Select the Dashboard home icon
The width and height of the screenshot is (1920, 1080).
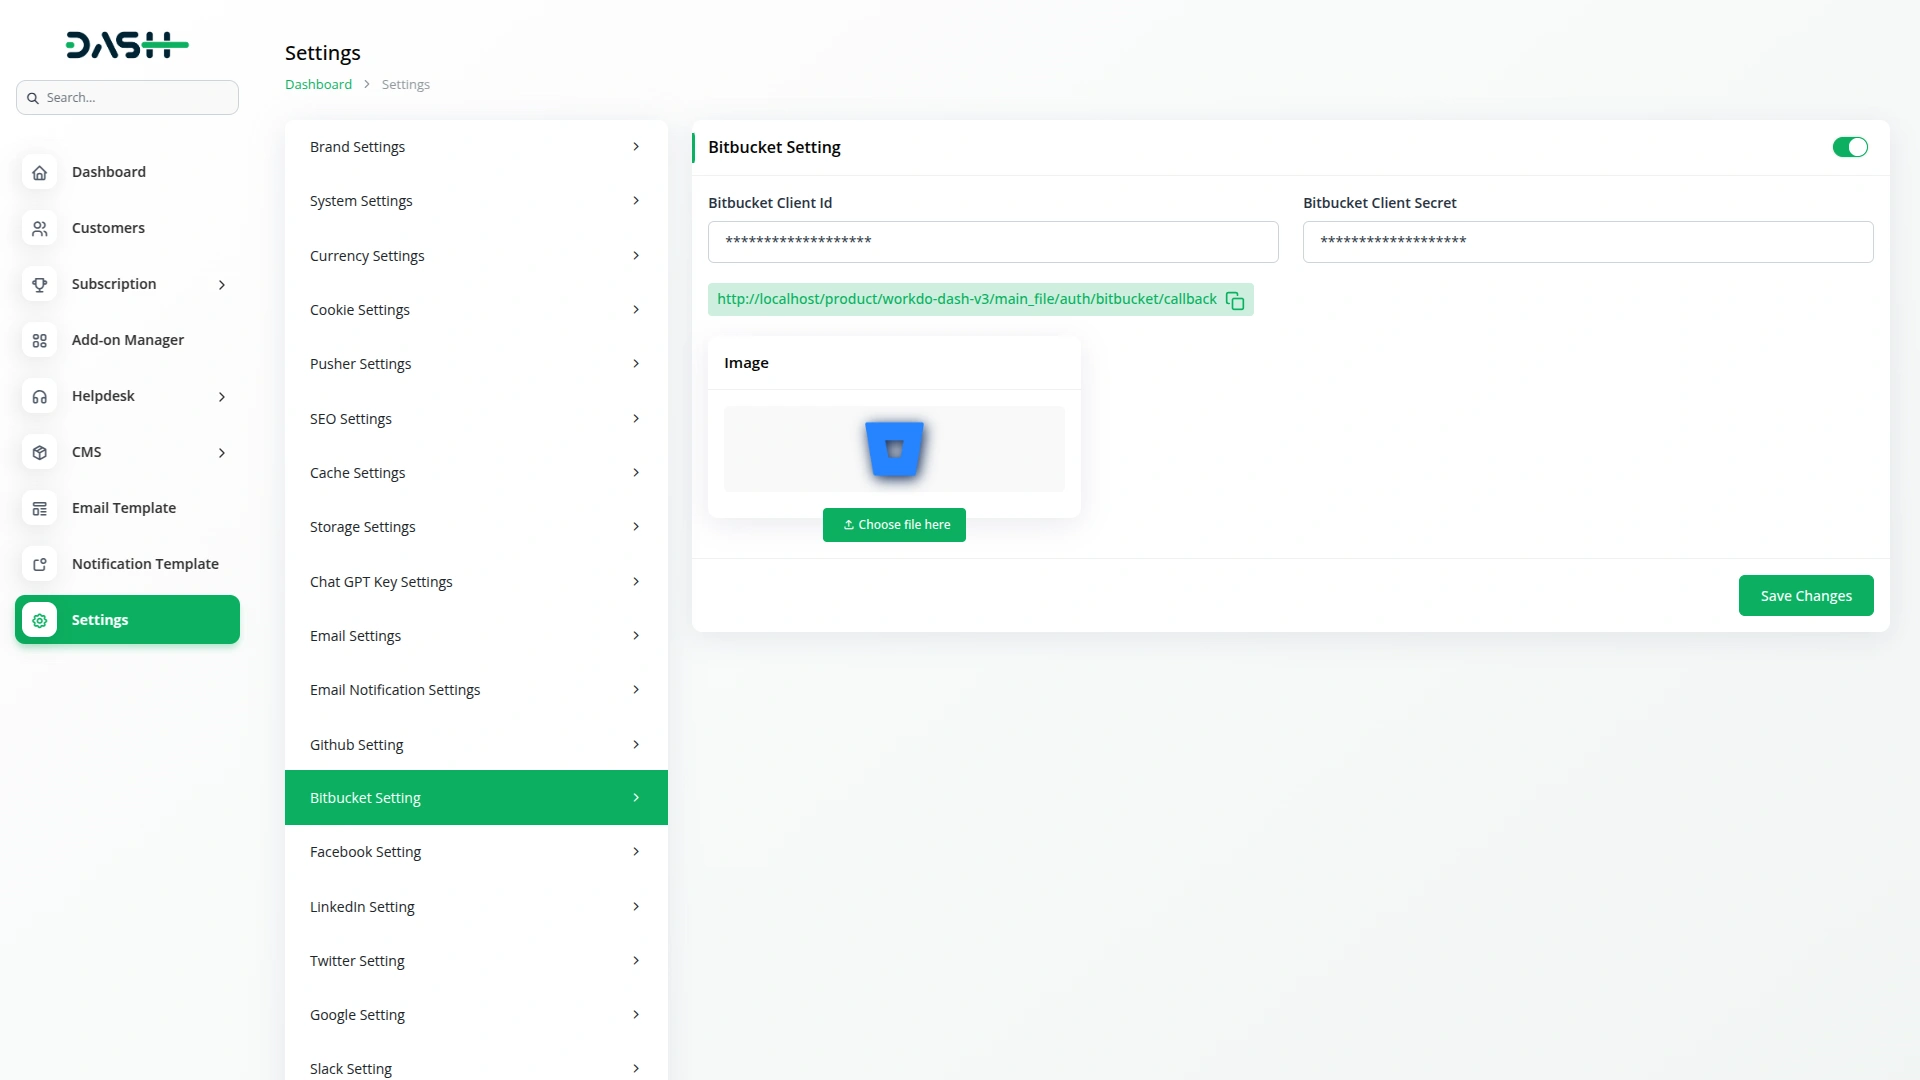[x=39, y=172]
